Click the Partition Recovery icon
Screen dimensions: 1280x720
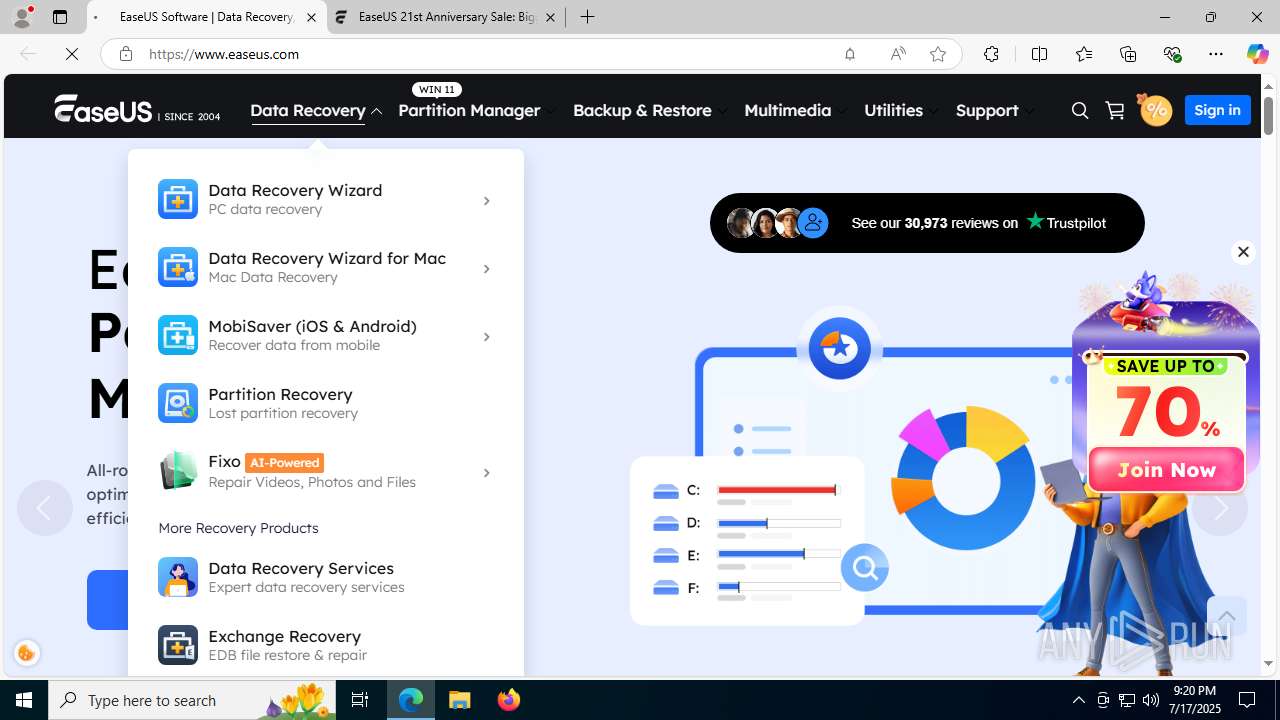click(178, 403)
